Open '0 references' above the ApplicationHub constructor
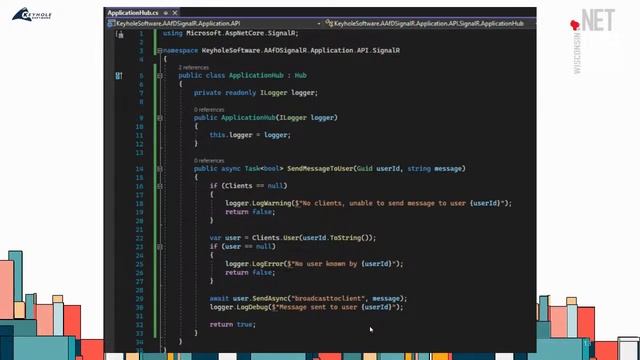Screen dimensions: 640x360 coord(209,110)
